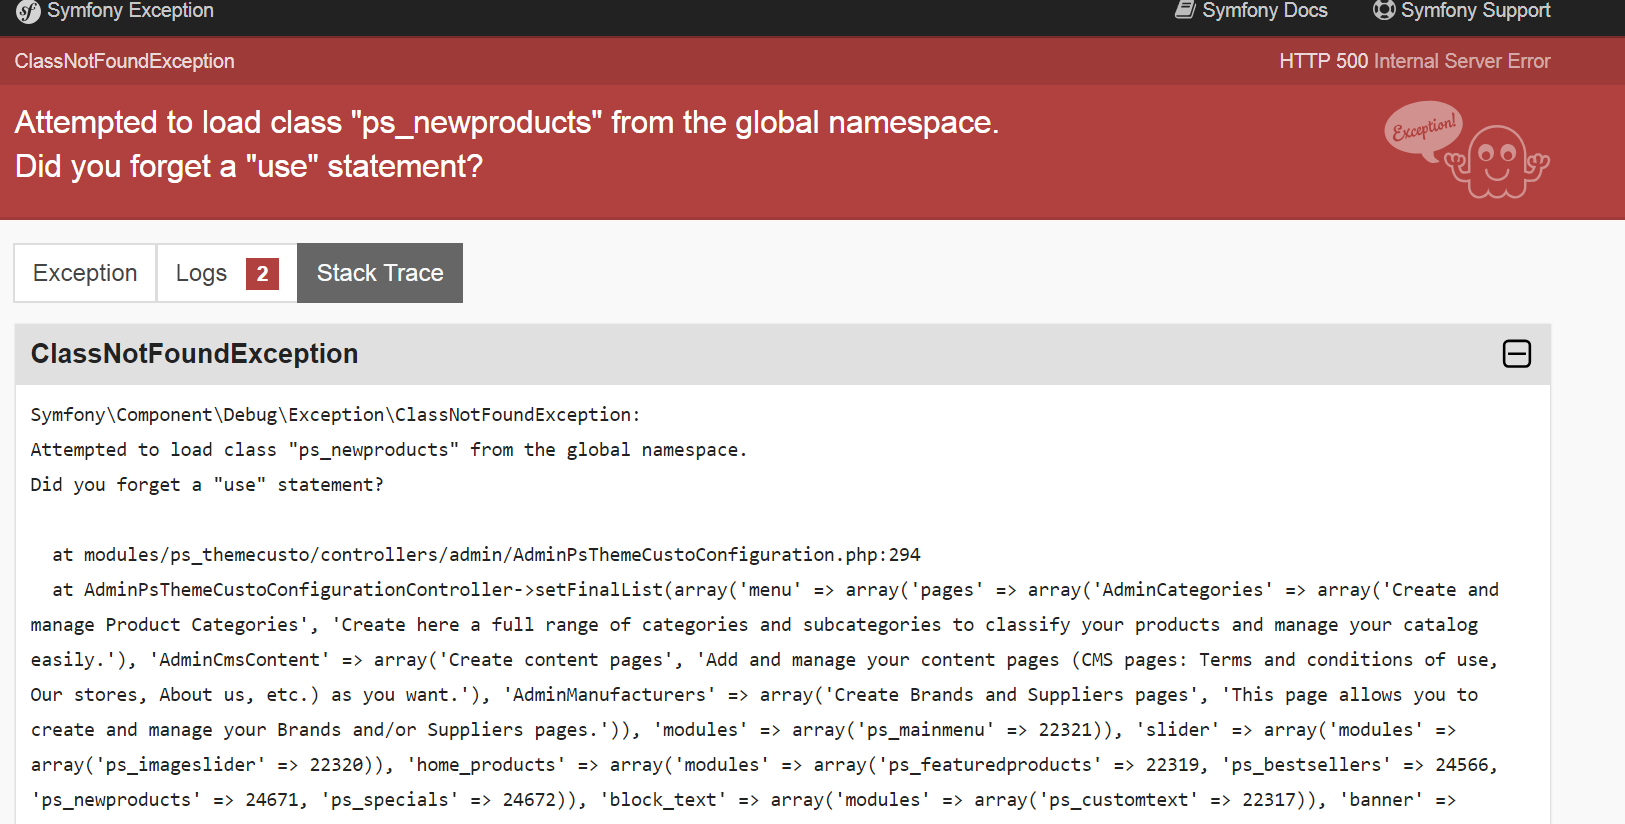Click the book icon beside Symfony Docs

[x=1185, y=10]
